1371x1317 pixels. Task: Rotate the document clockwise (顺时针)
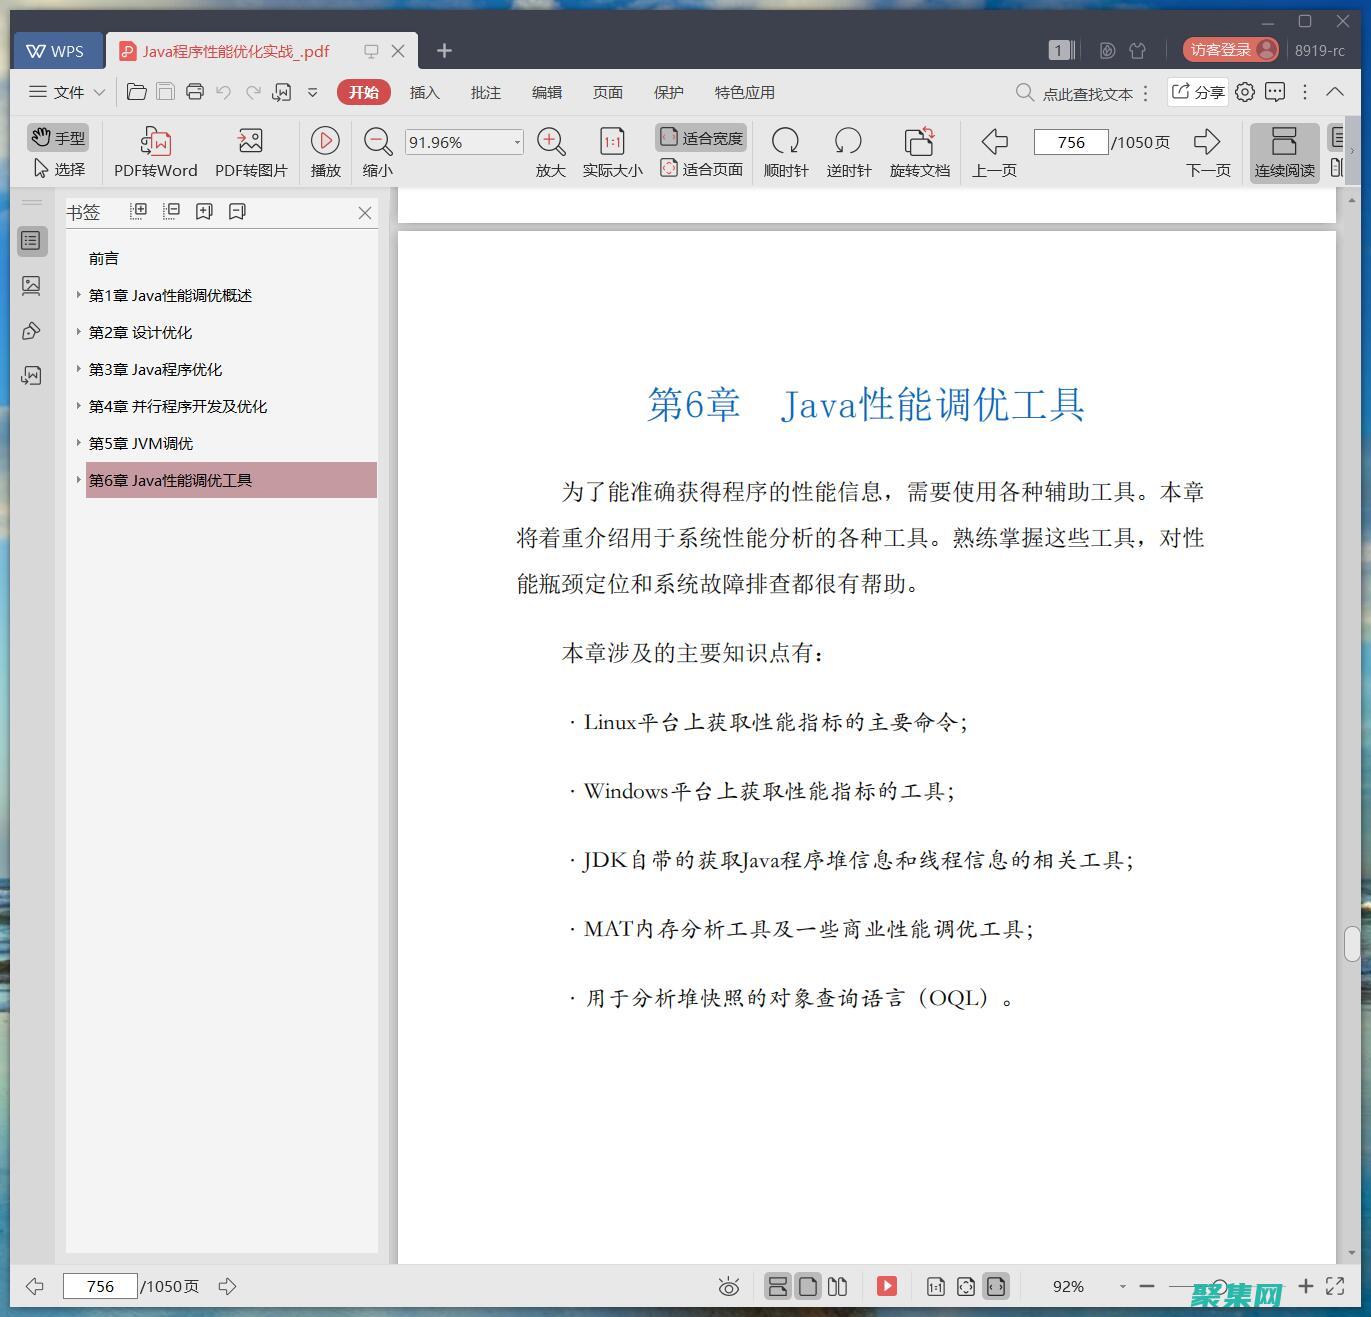click(786, 150)
